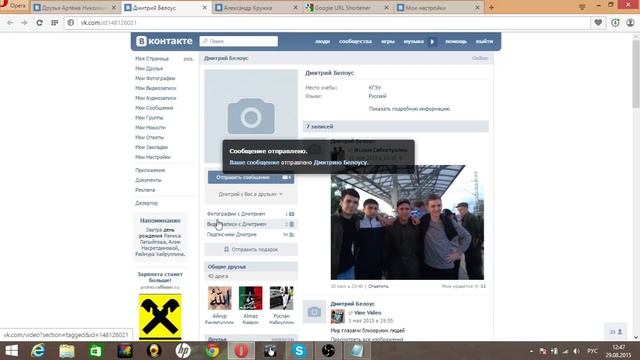This screenshot has width=640, height=360.
Task: Open музыка in the VK header menu
Action: pyautogui.click(x=413, y=41)
